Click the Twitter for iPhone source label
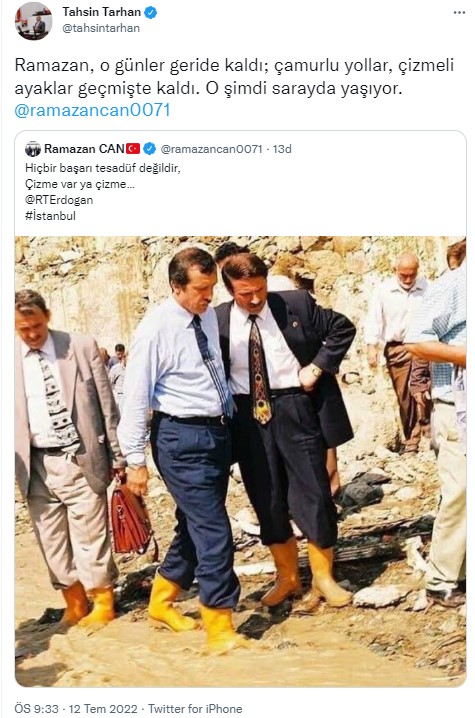This screenshot has height=718, width=475. pyautogui.click(x=195, y=708)
